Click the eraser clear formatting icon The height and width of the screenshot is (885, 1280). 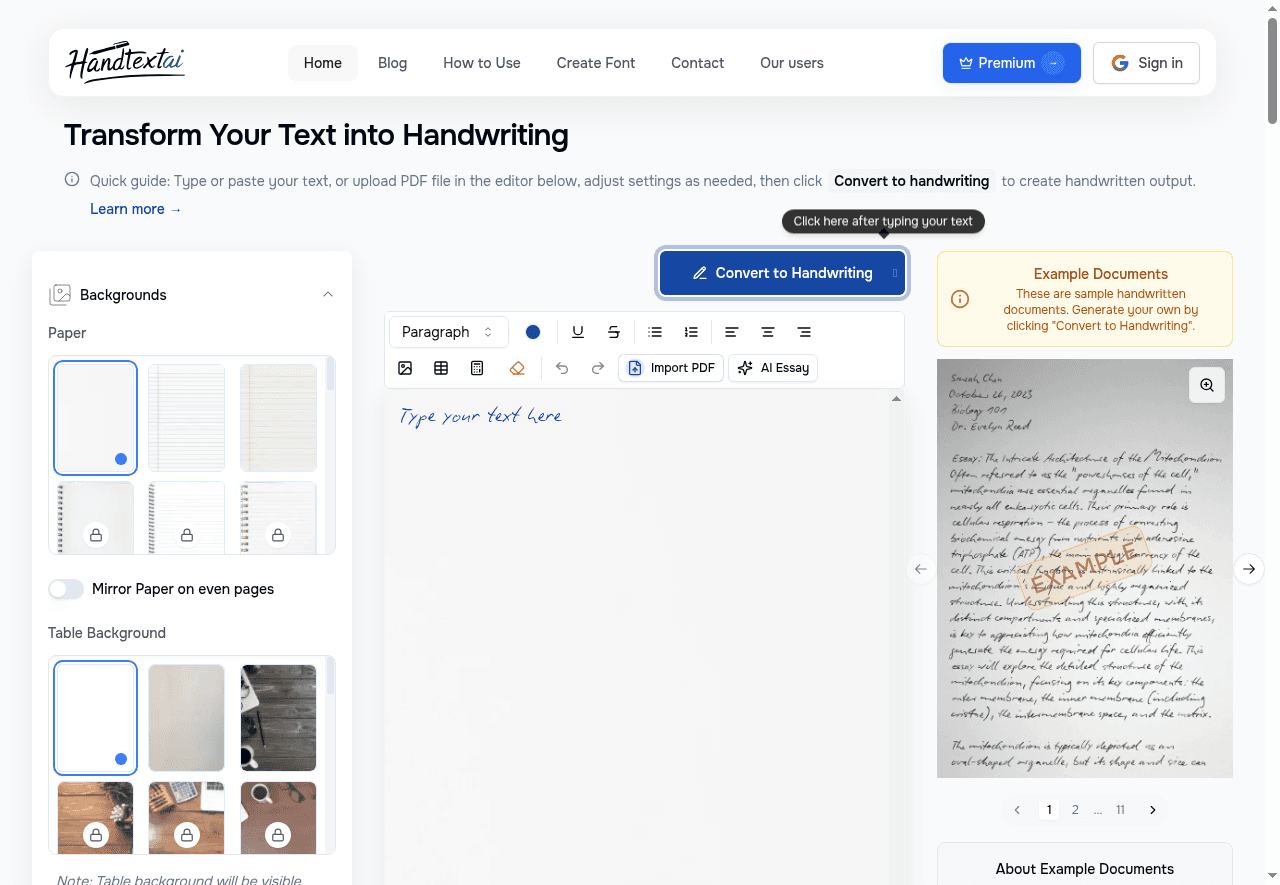click(517, 368)
